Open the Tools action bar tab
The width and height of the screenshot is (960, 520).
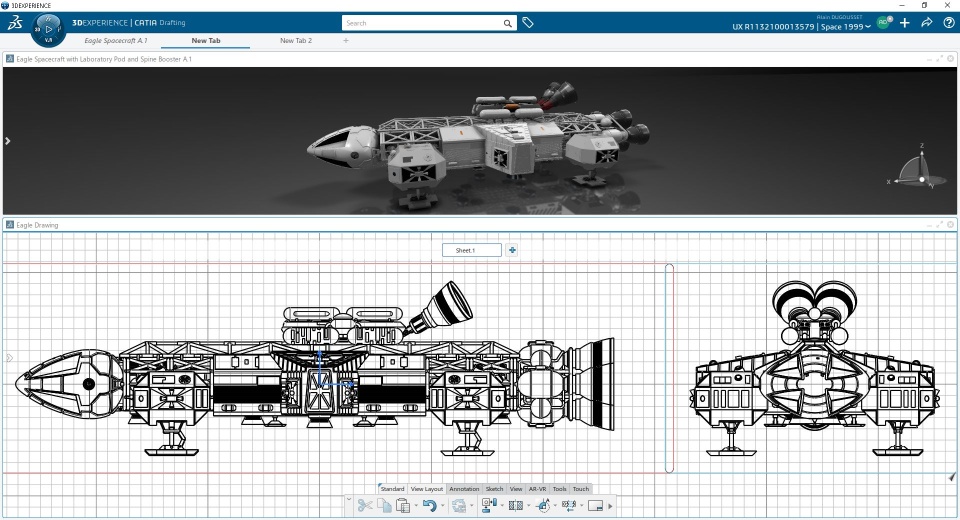pos(560,489)
